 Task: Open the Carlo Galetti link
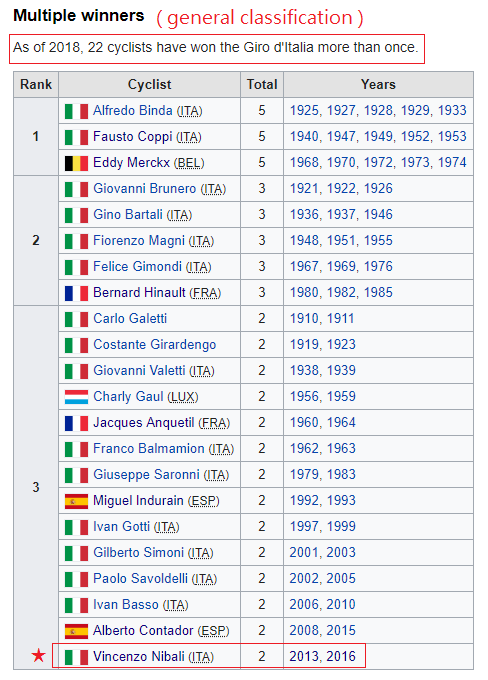point(130,319)
